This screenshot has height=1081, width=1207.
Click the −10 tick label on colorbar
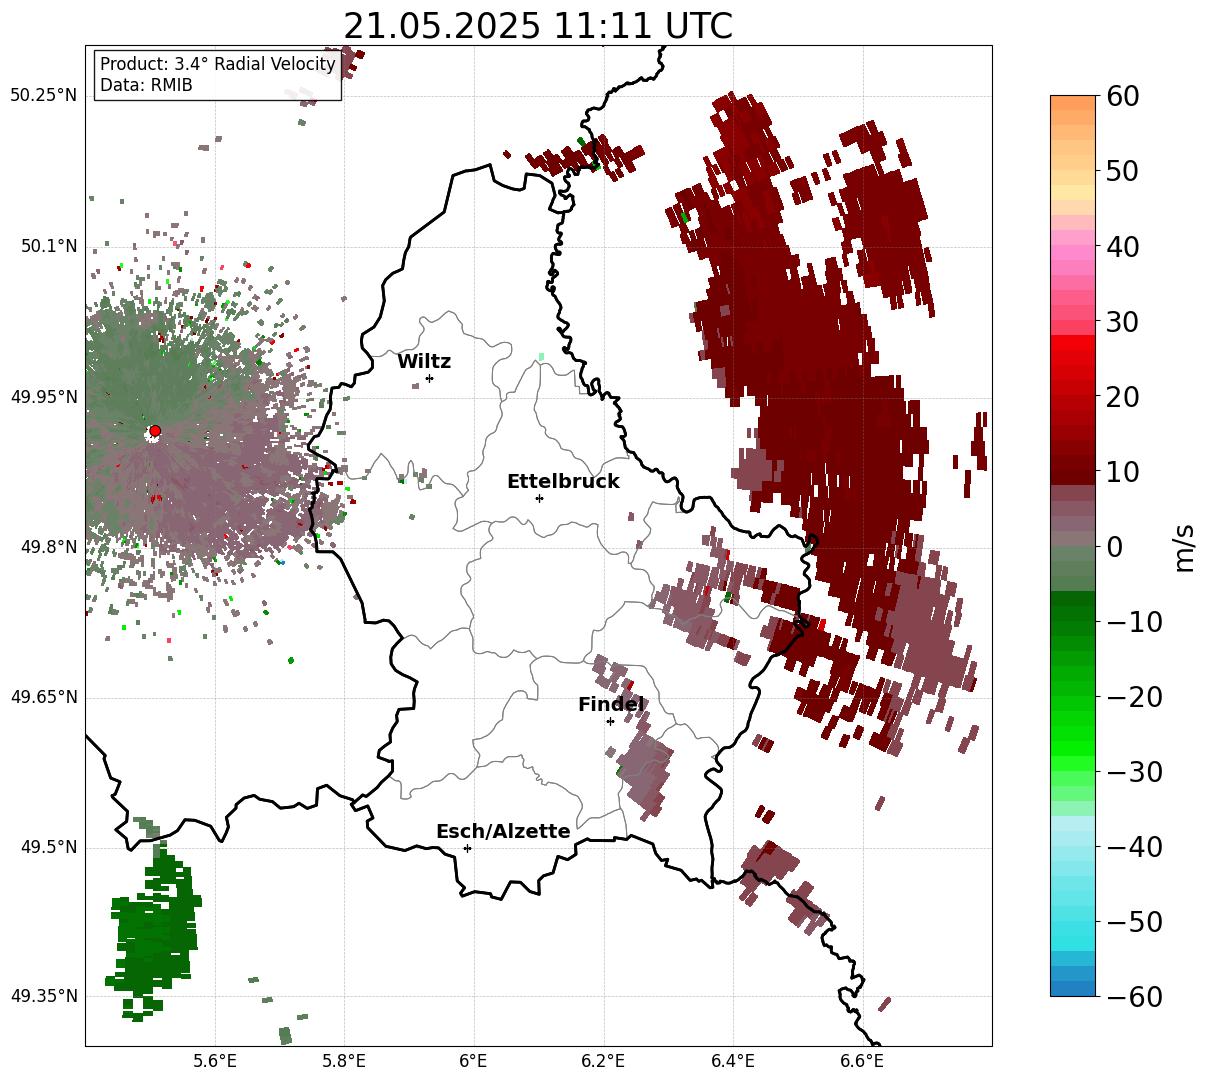[x=1135, y=622]
